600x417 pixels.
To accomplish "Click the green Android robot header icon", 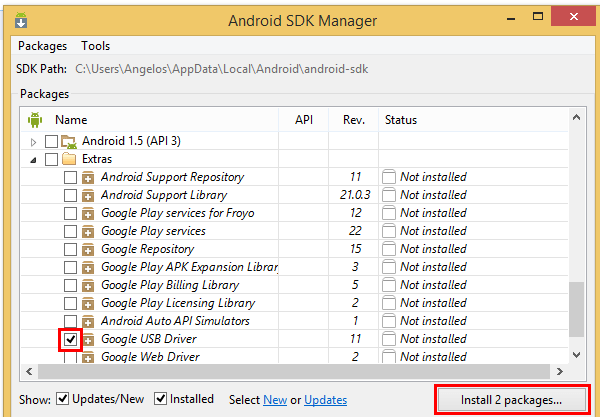I will [x=34, y=120].
